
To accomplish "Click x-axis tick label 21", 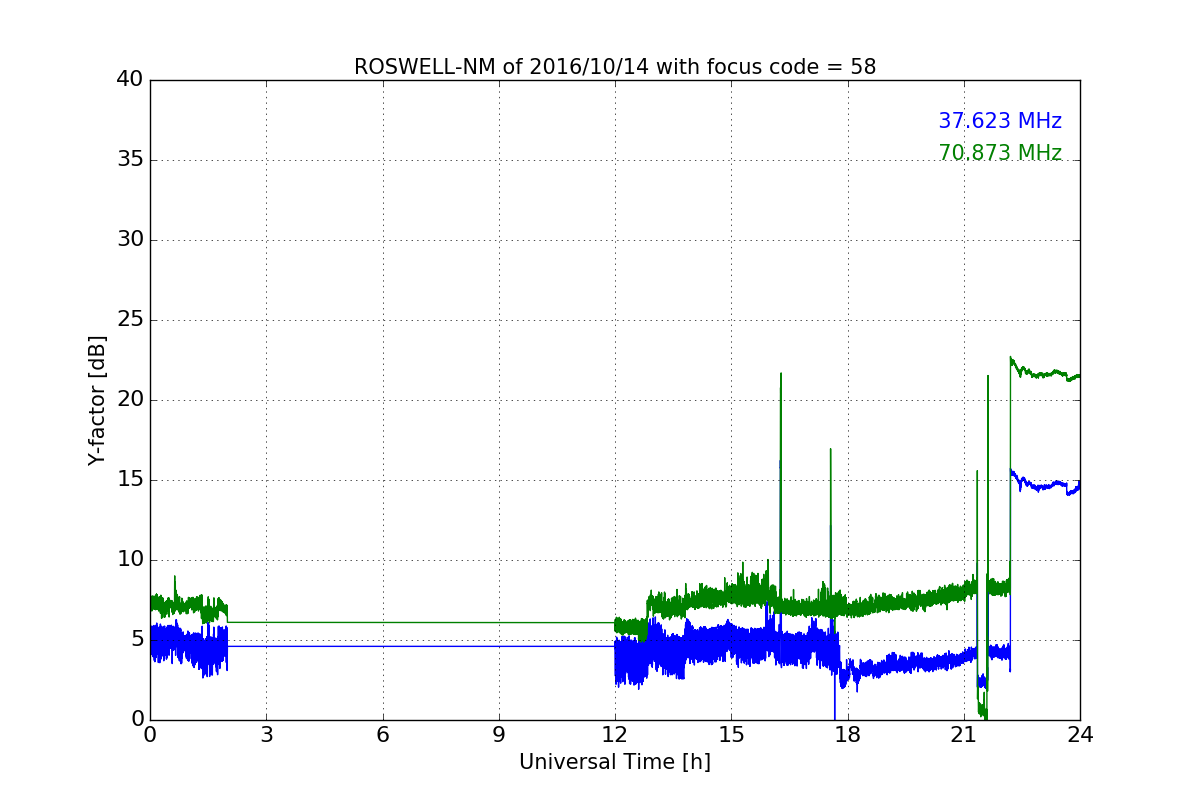I will click(964, 735).
